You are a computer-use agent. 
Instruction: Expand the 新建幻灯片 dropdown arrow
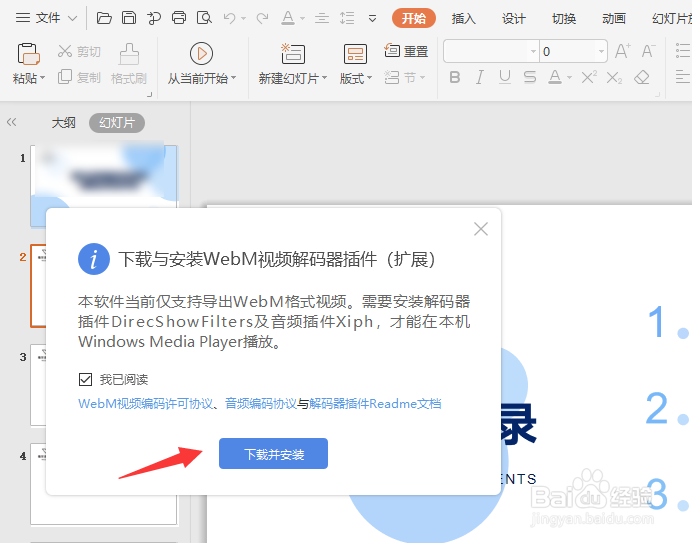(x=324, y=78)
